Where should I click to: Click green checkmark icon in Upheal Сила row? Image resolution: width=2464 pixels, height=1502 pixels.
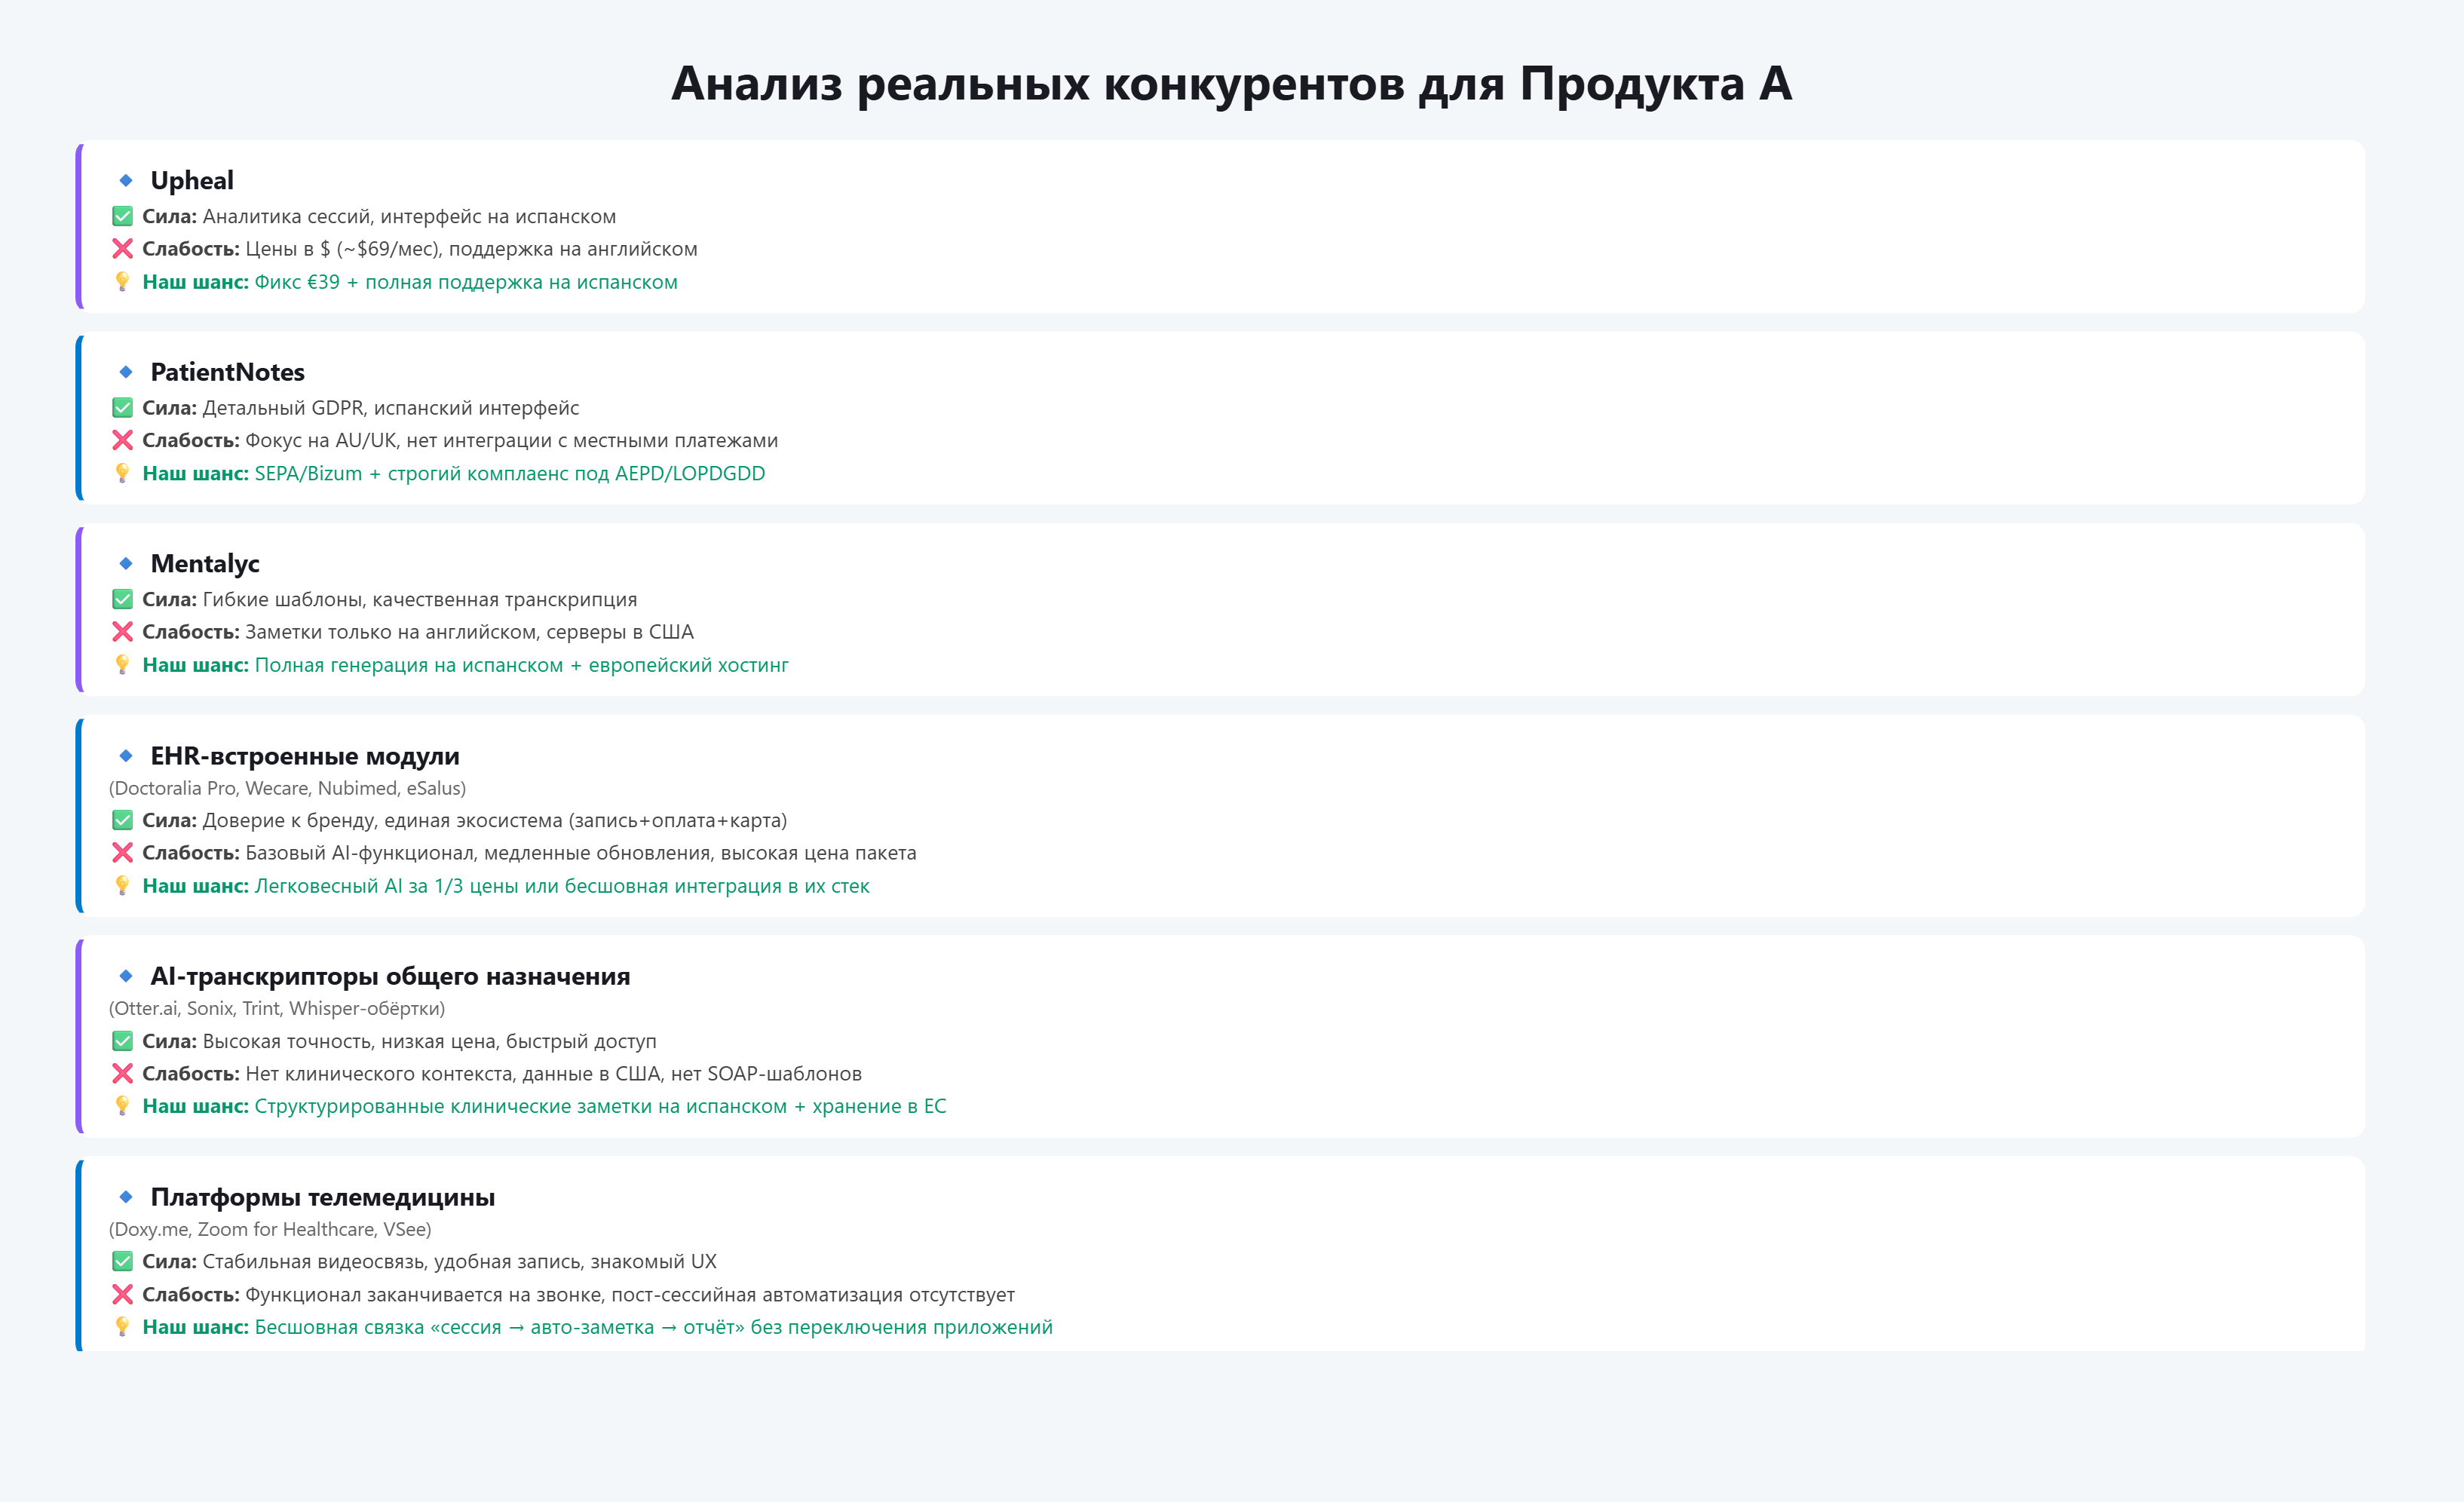[x=122, y=216]
